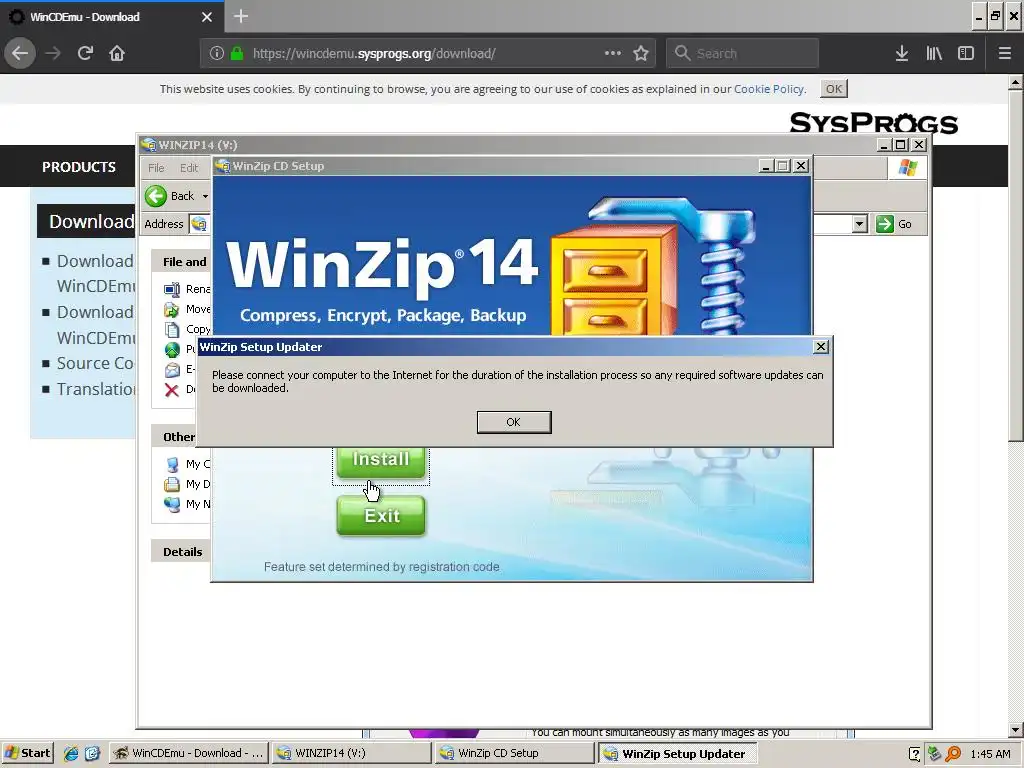Click the Go button in Explorer

click(894, 224)
